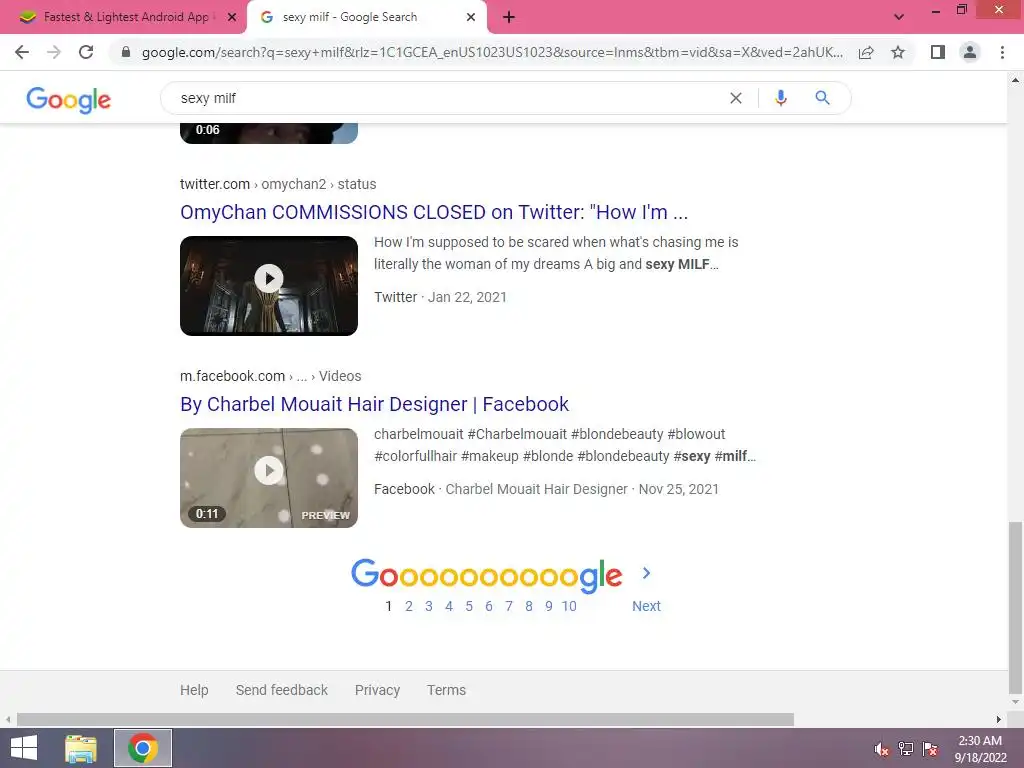Click the next-page chevron arrow
The width and height of the screenshot is (1024, 768).
coord(646,573)
